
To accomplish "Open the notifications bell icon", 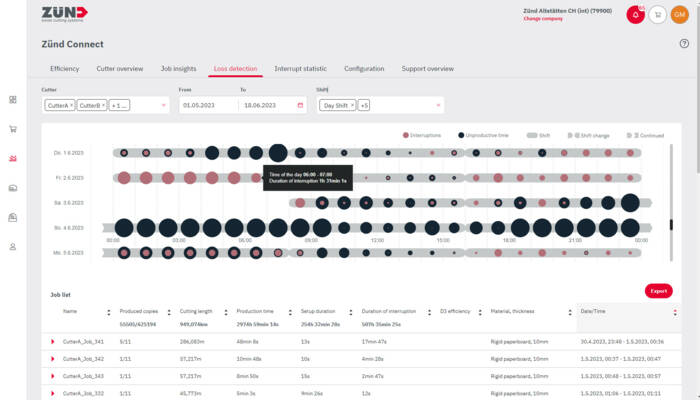I will (635, 15).
